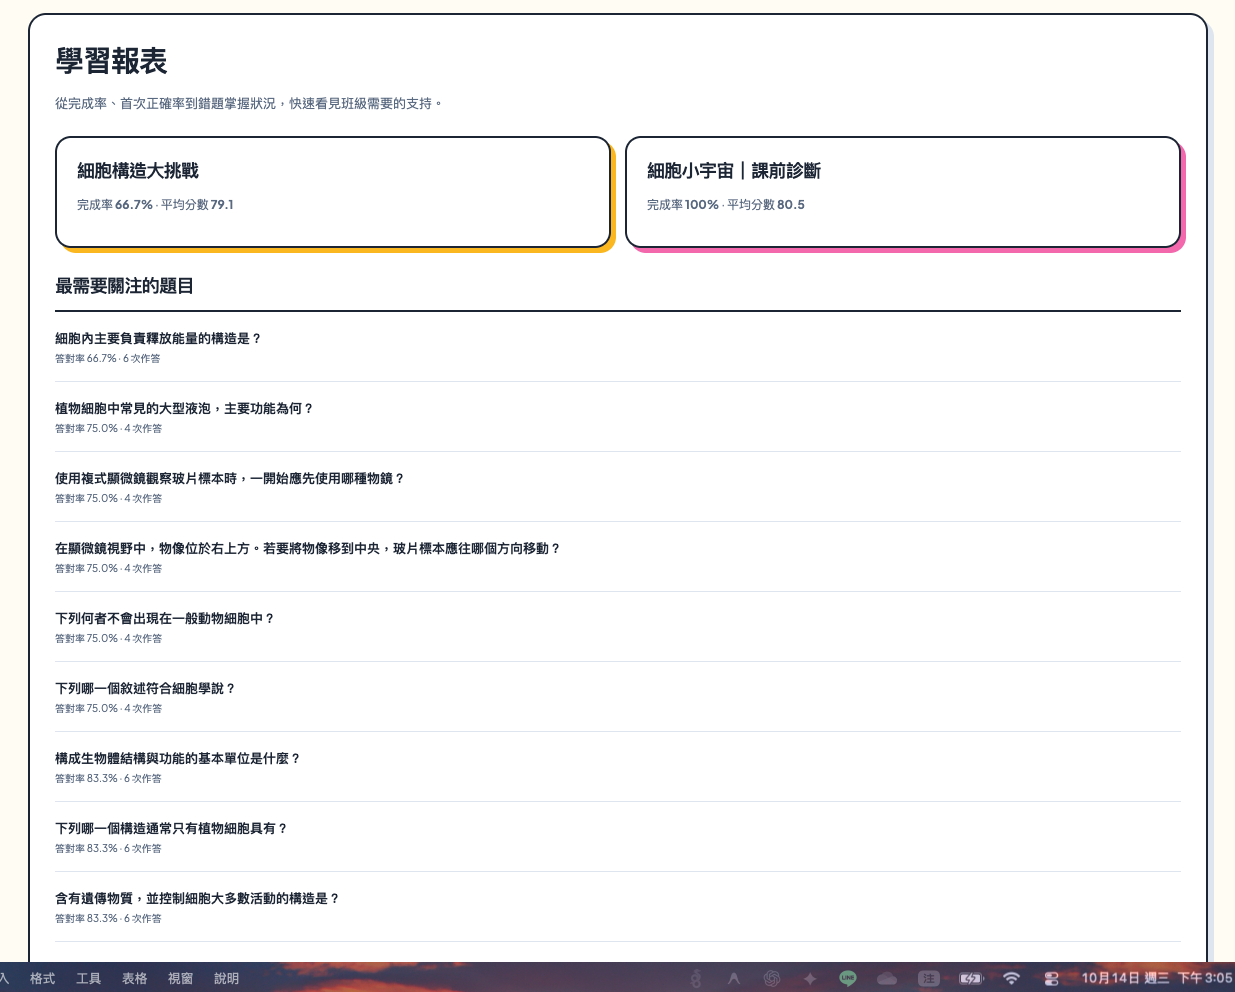Open the 工具 menu in menu bar
The height and width of the screenshot is (992, 1235).
88,978
